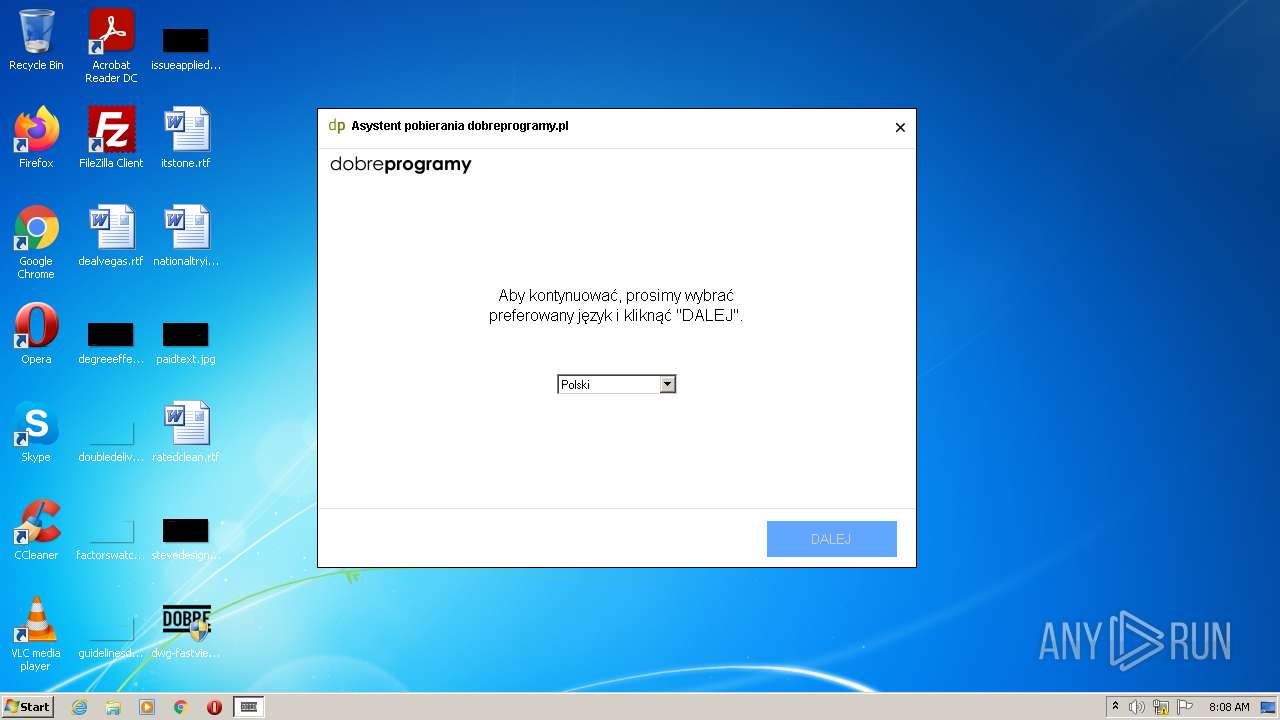Close the Asystent pobierania window
1280x720 pixels.
[x=900, y=127]
